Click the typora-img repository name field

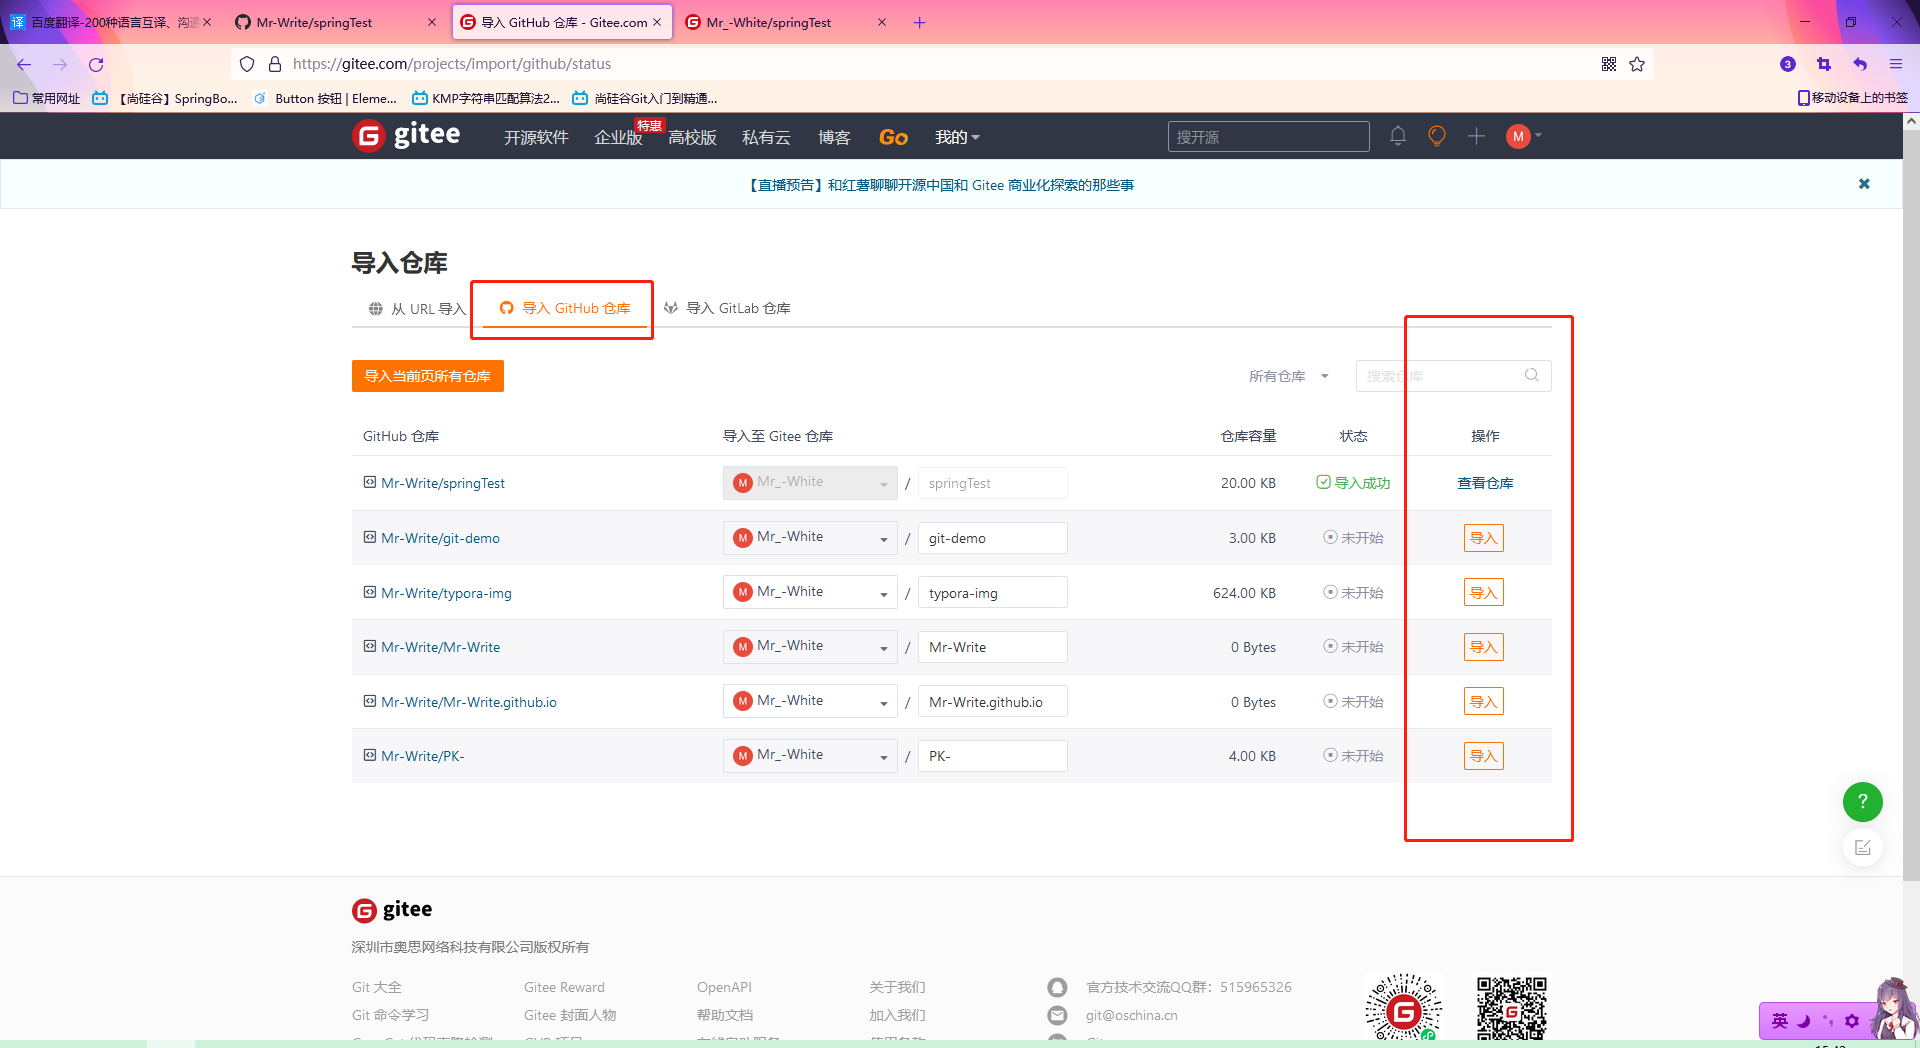[993, 592]
